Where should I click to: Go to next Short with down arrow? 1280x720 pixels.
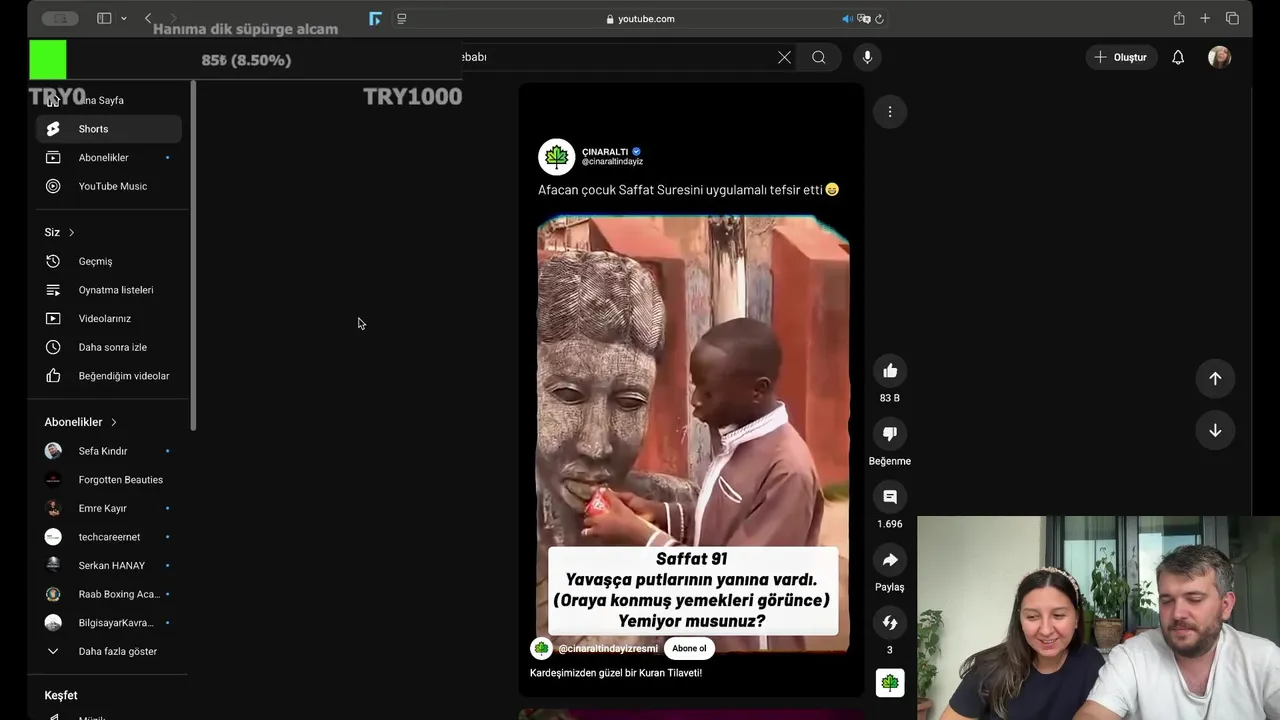pyautogui.click(x=1215, y=430)
